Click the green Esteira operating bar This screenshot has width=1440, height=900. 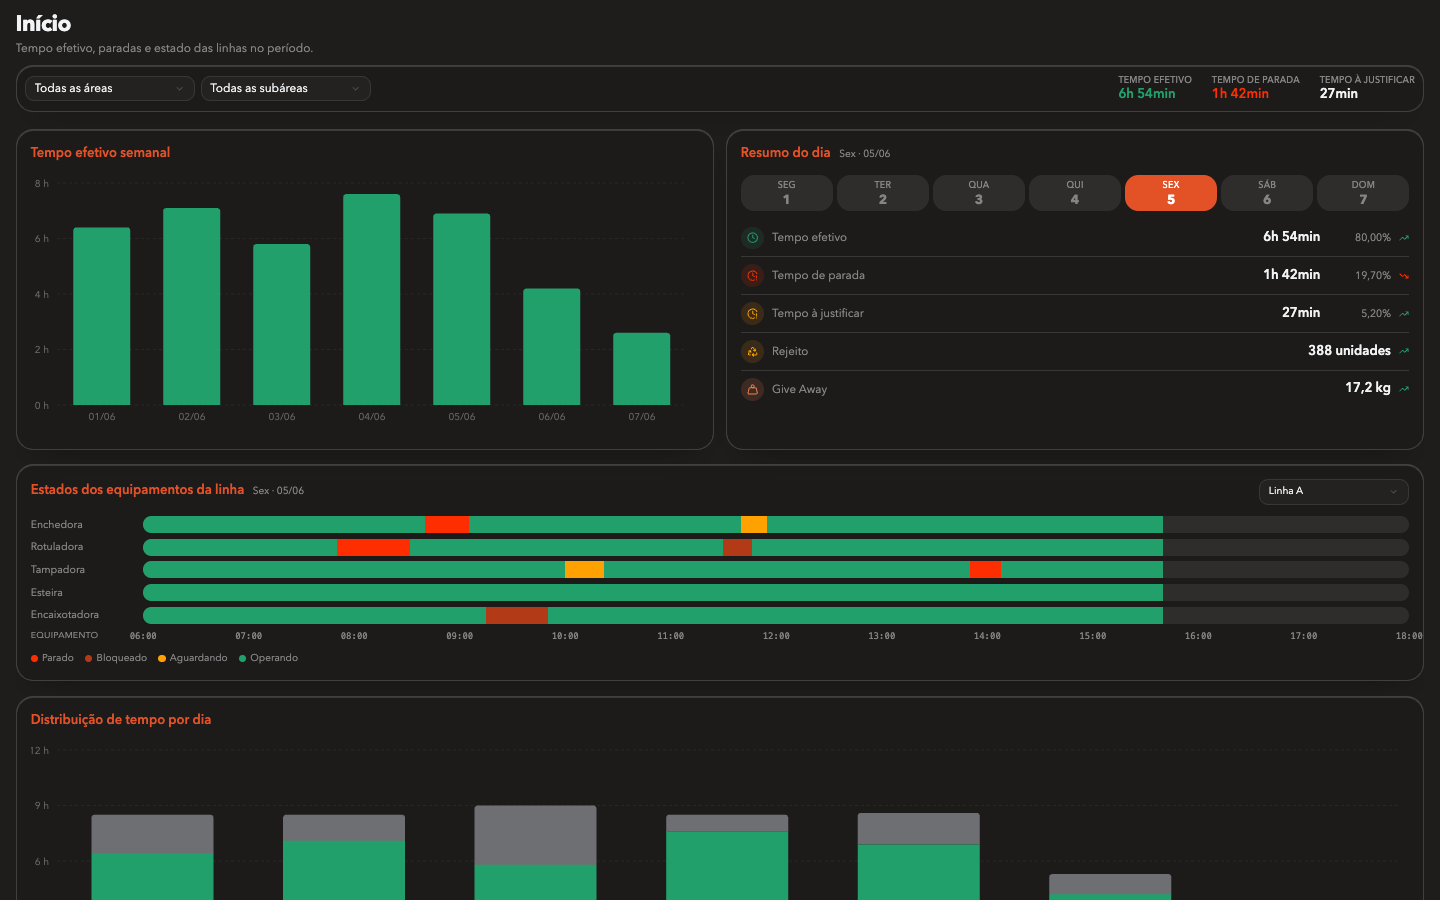point(653,593)
